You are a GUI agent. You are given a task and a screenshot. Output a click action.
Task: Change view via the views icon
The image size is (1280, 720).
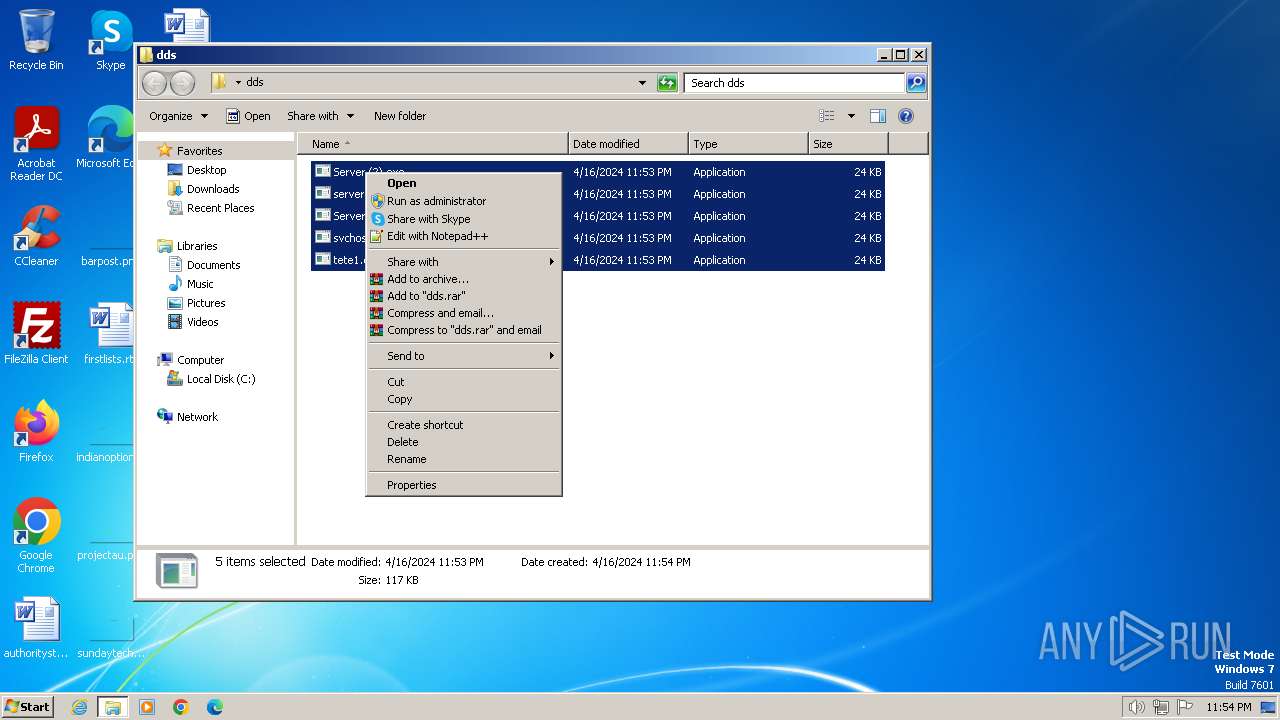pos(827,116)
